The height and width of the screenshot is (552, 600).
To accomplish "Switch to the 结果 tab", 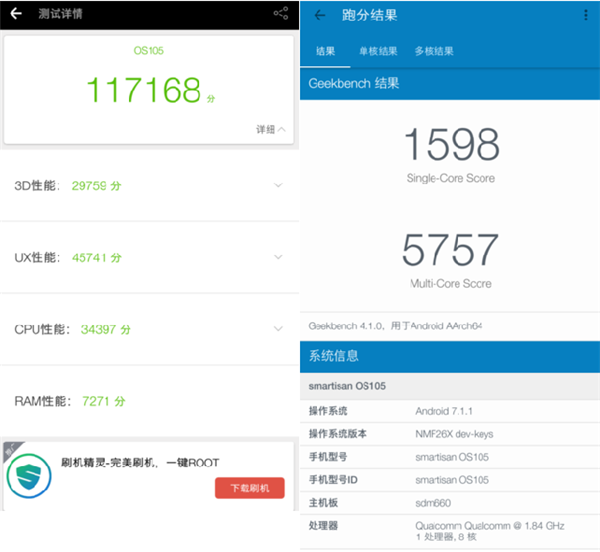I will pyautogui.click(x=325, y=51).
